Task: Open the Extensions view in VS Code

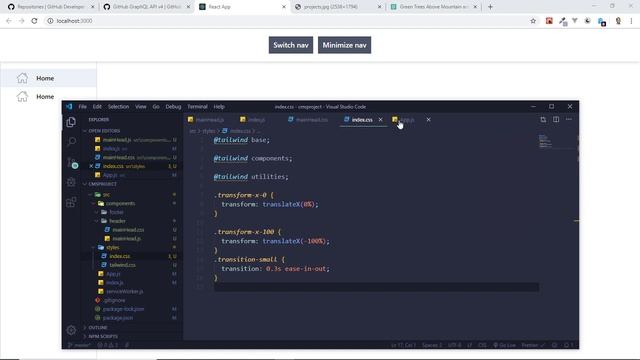Action: (71, 202)
